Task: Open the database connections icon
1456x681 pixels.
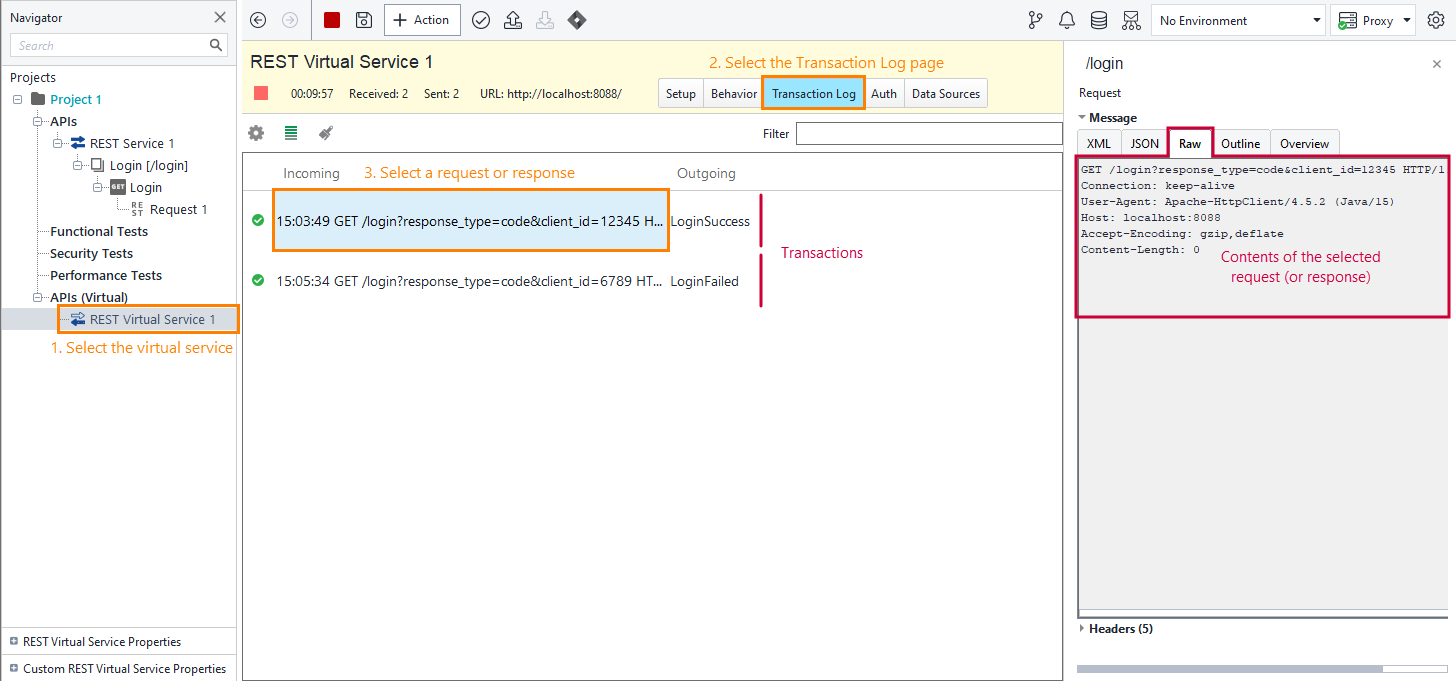Action: tap(1097, 19)
